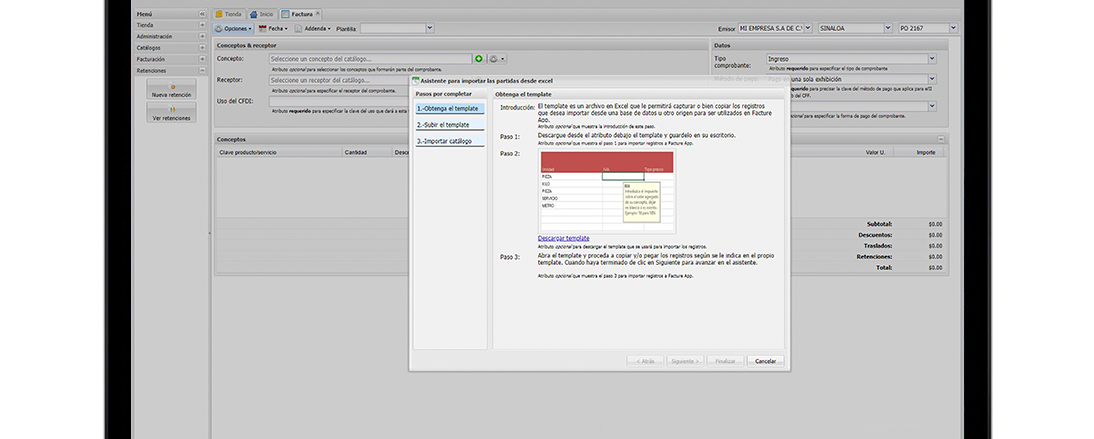Expand the Catálogos sidebar section
The width and height of the screenshot is (1094, 439).
point(204,48)
